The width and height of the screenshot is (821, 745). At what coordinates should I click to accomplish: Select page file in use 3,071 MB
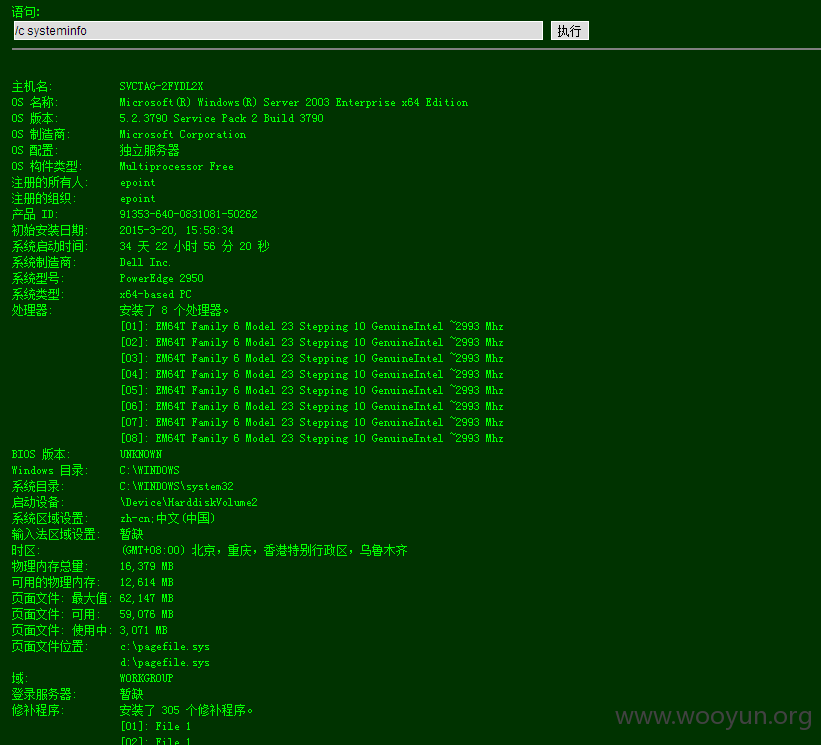[143, 630]
